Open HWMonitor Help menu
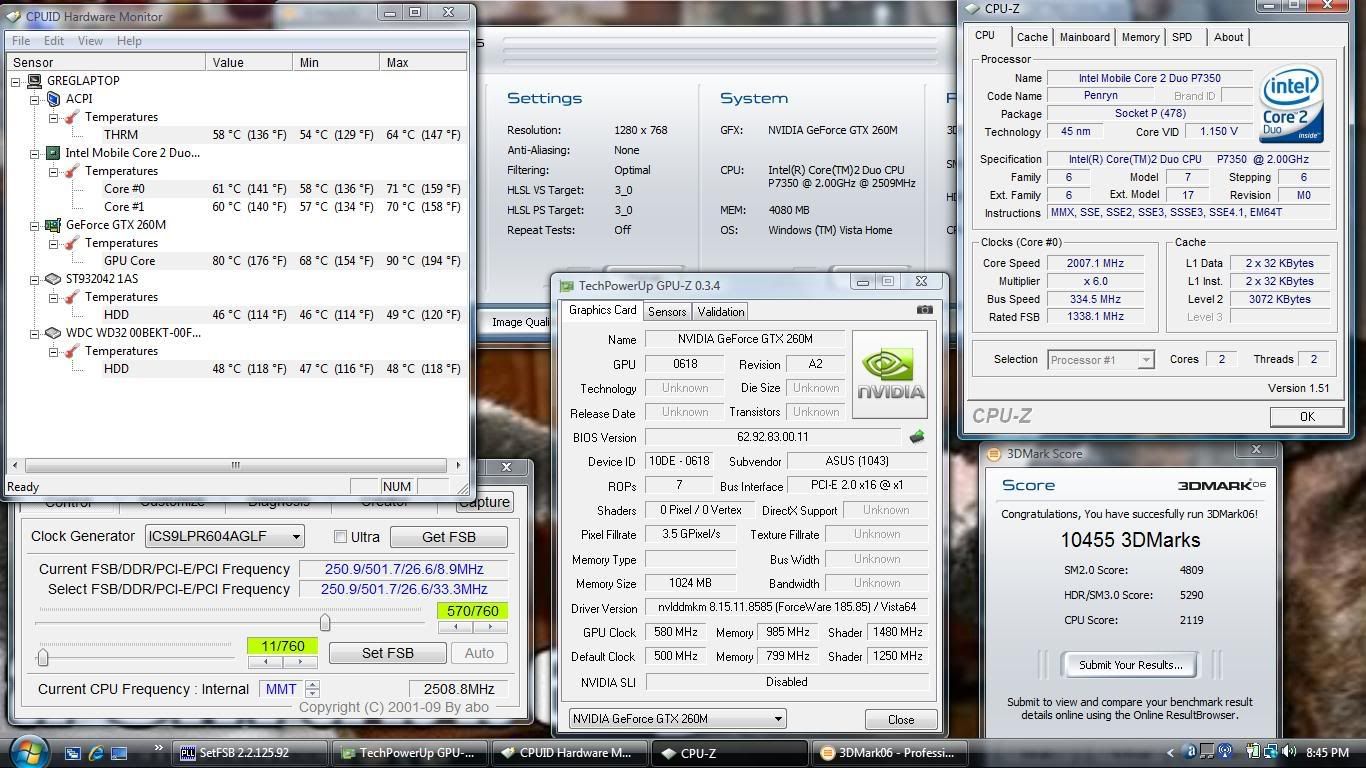The height and width of the screenshot is (768, 1366). (x=129, y=41)
